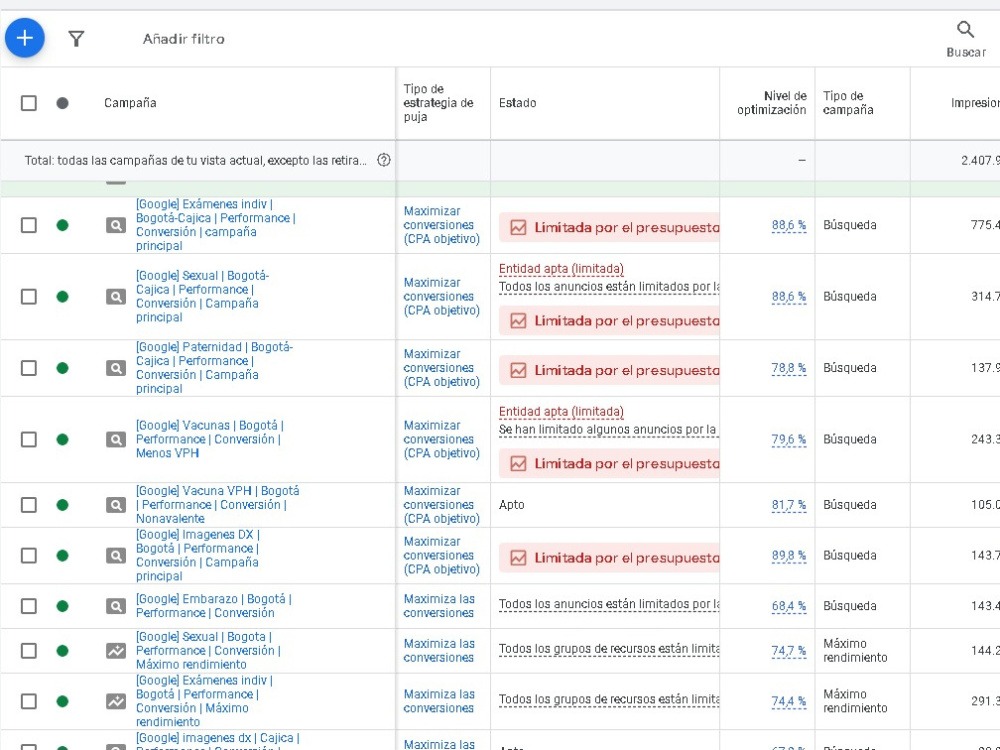
Task: Click Performance Max icon for Sexual Bogota campaign
Action: (x=115, y=651)
